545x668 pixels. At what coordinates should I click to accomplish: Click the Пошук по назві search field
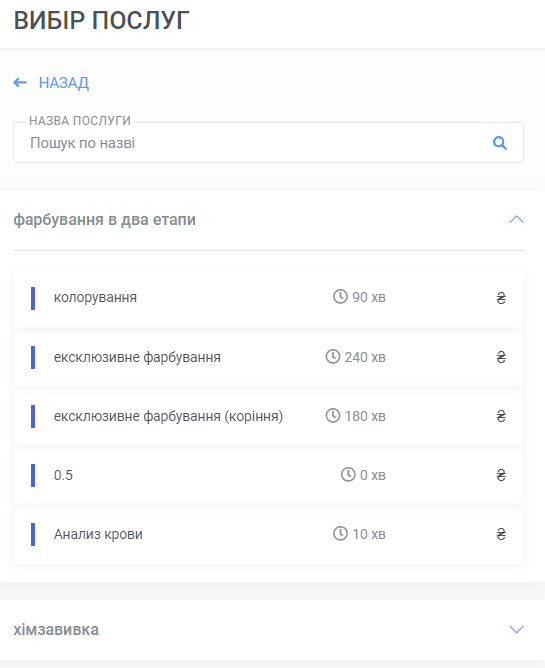[x=268, y=143]
